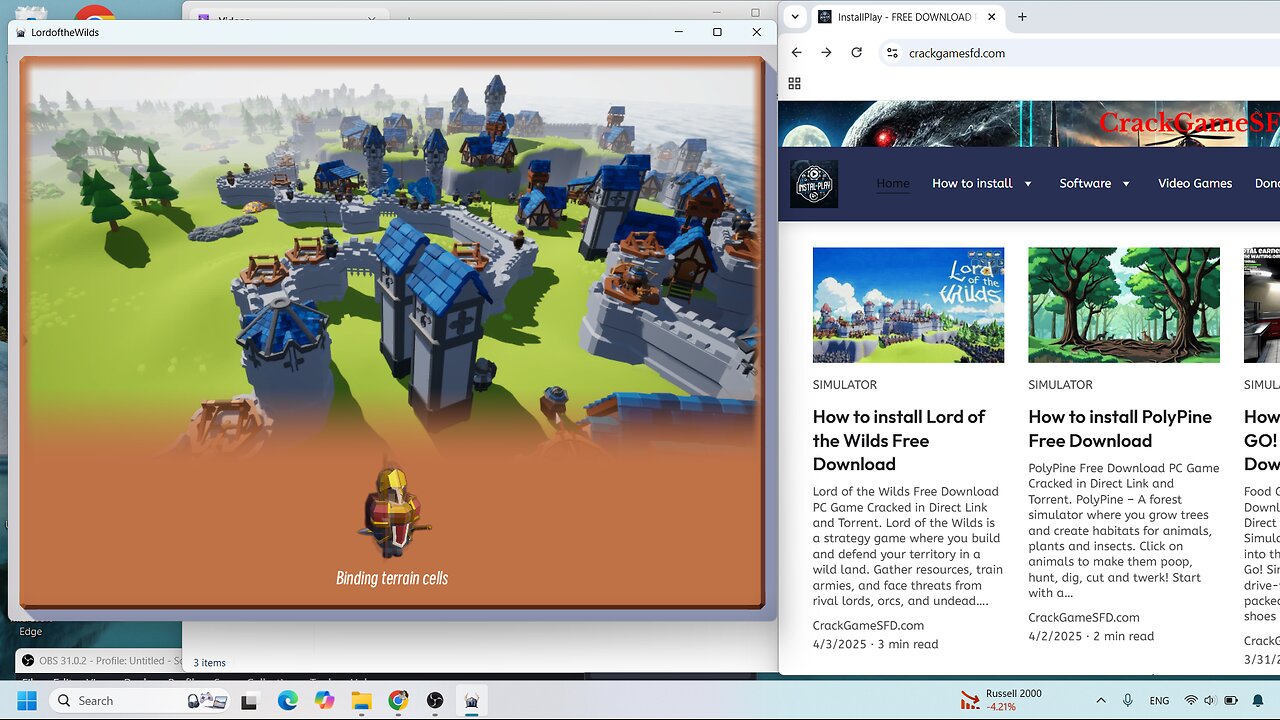Open Wi-Fi network settings in the tray
Image resolution: width=1280 pixels, height=720 pixels.
[1190, 701]
